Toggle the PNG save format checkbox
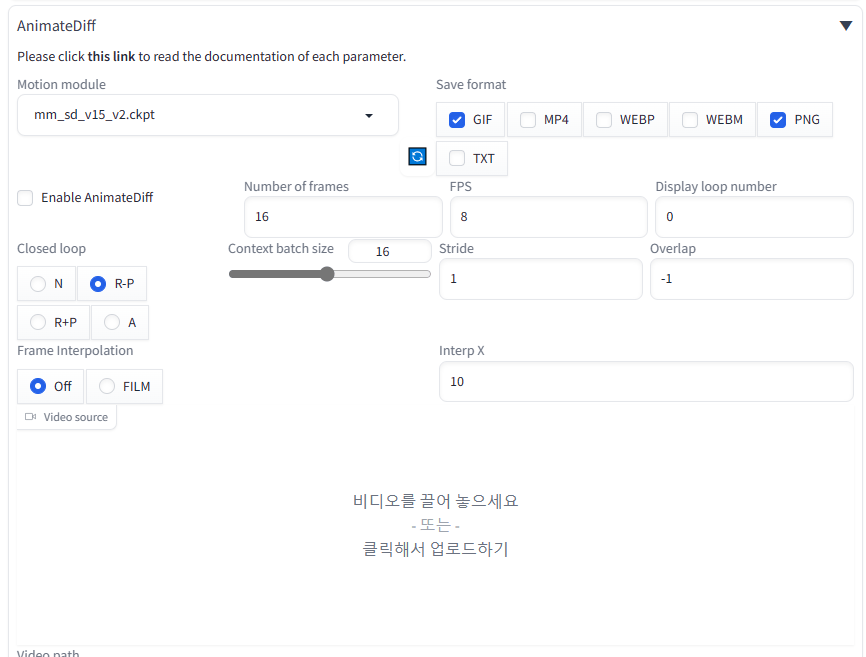 point(778,120)
